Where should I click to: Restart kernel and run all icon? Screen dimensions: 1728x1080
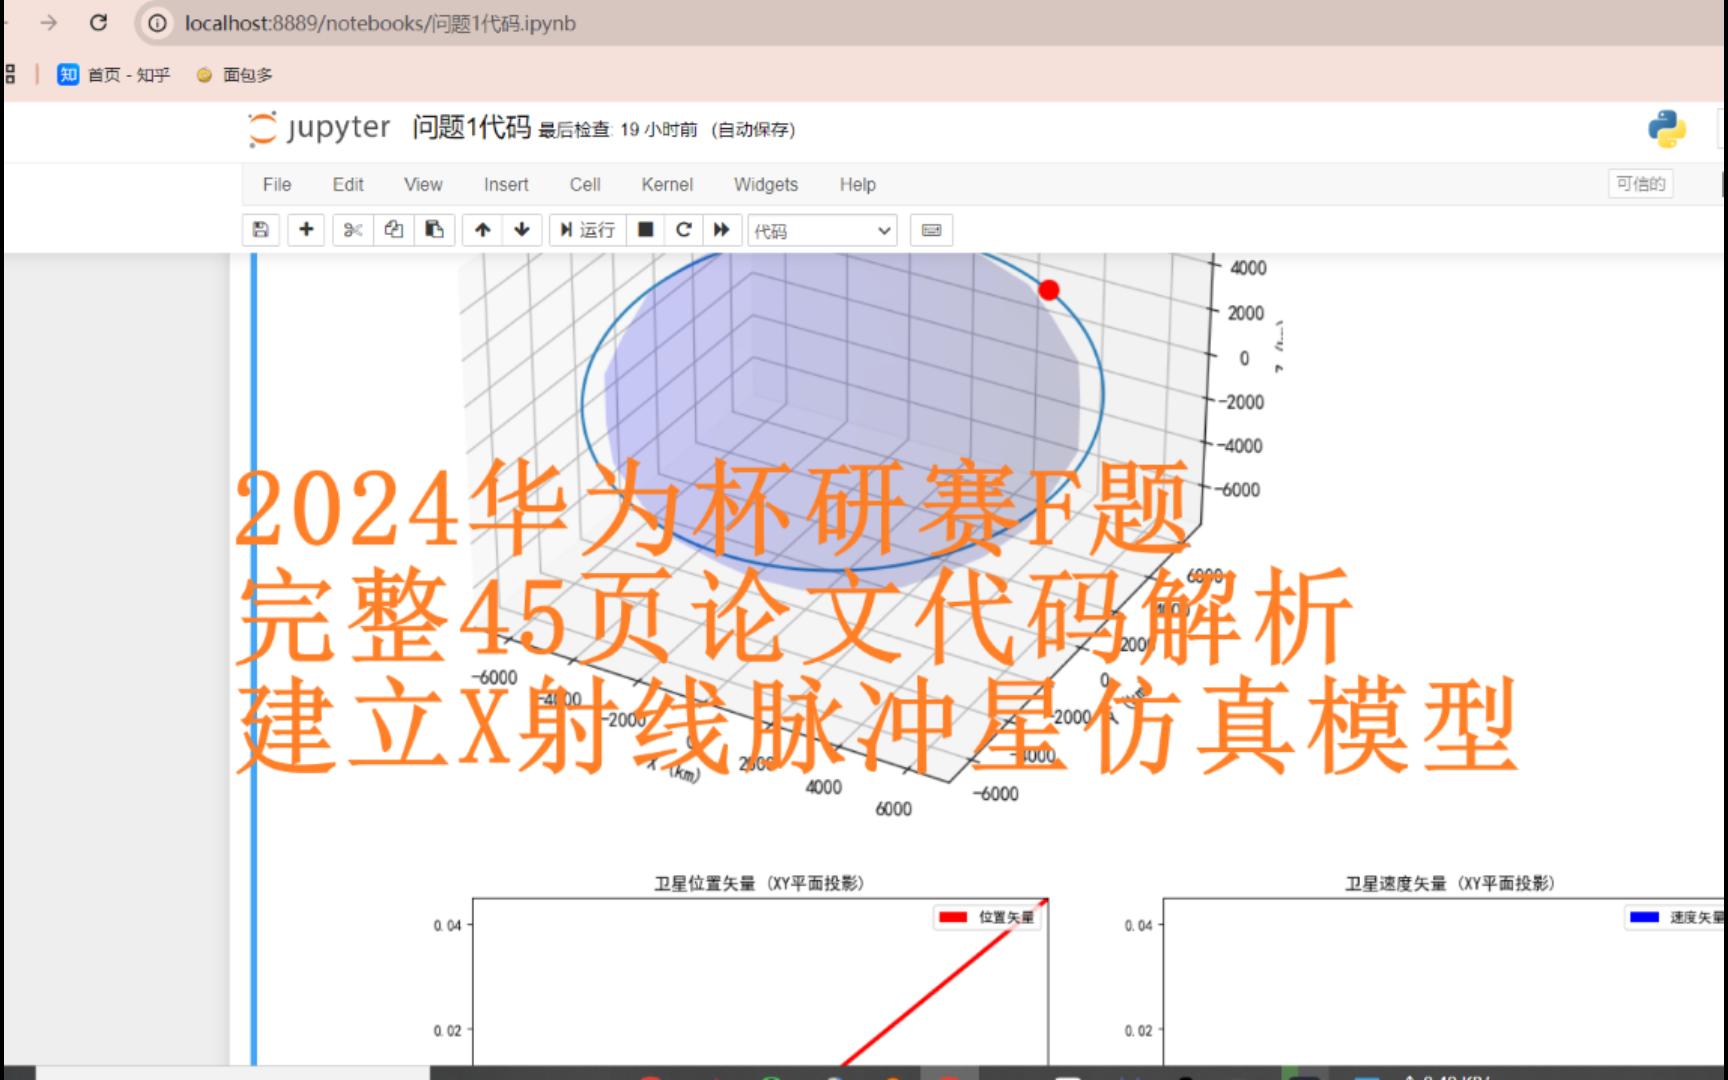click(x=722, y=230)
